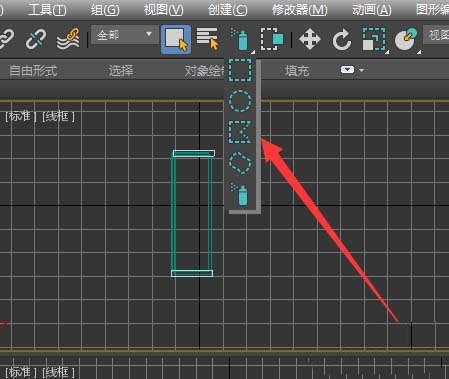Select the Move tool with four arrows
Image resolution: width=449 pixels, height=379 pixels.
pos(310,39)
